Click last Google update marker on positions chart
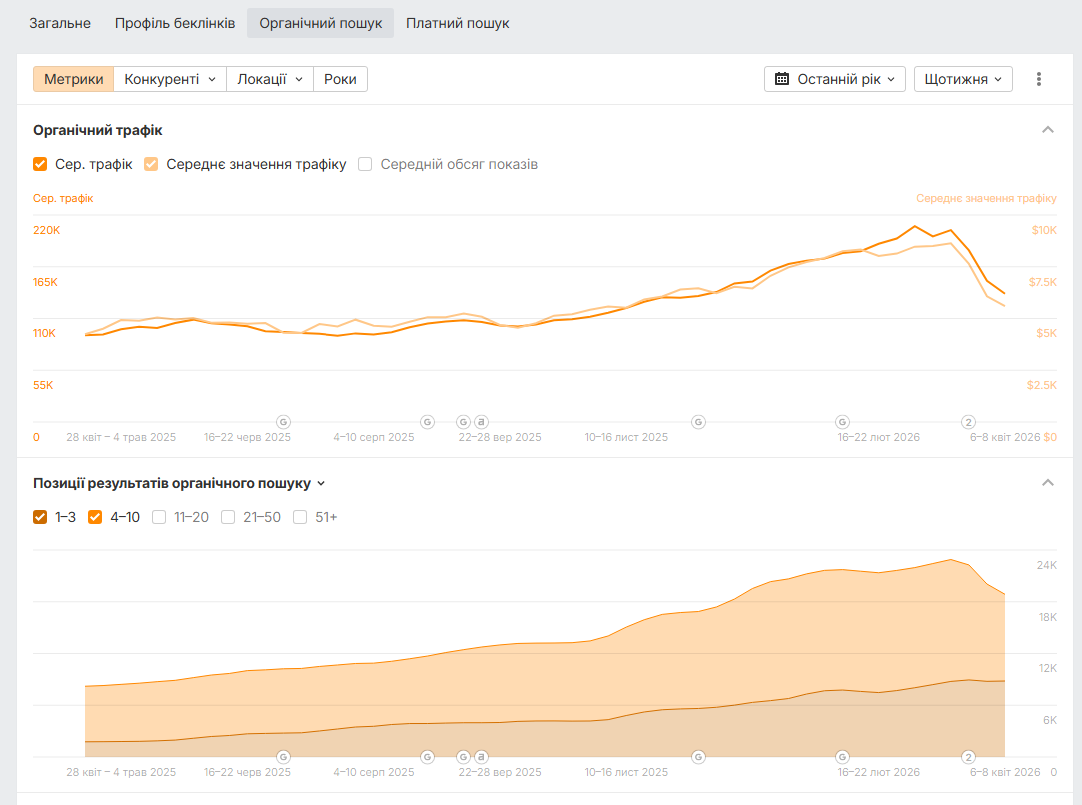 (843, 757)
